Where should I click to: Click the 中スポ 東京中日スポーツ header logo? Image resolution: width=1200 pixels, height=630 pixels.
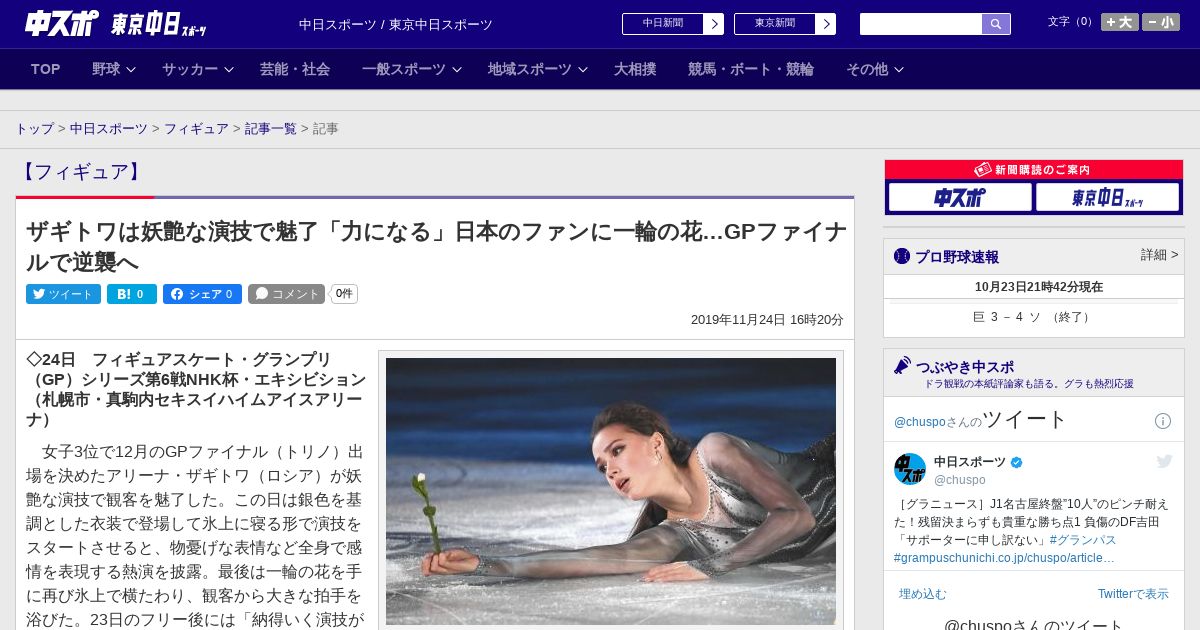pos(116,23)
